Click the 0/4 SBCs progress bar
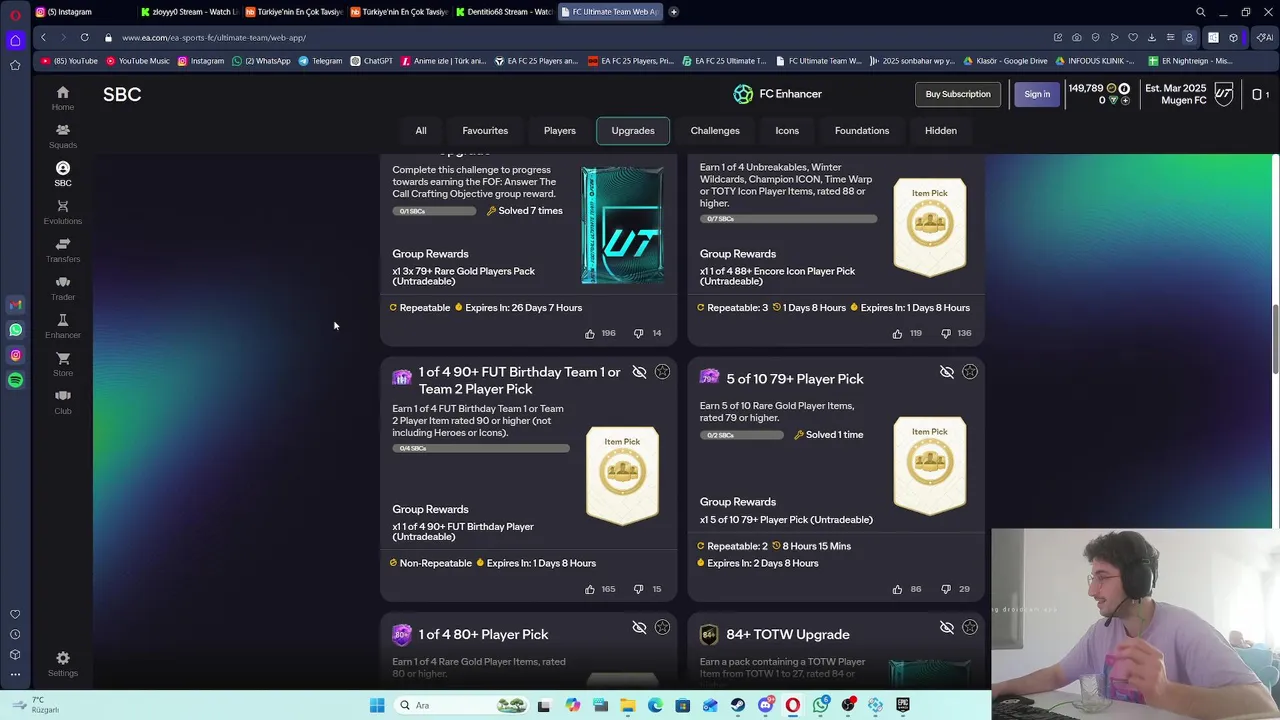The height and width of the screenshot is (720, 1280). point(481,448)
